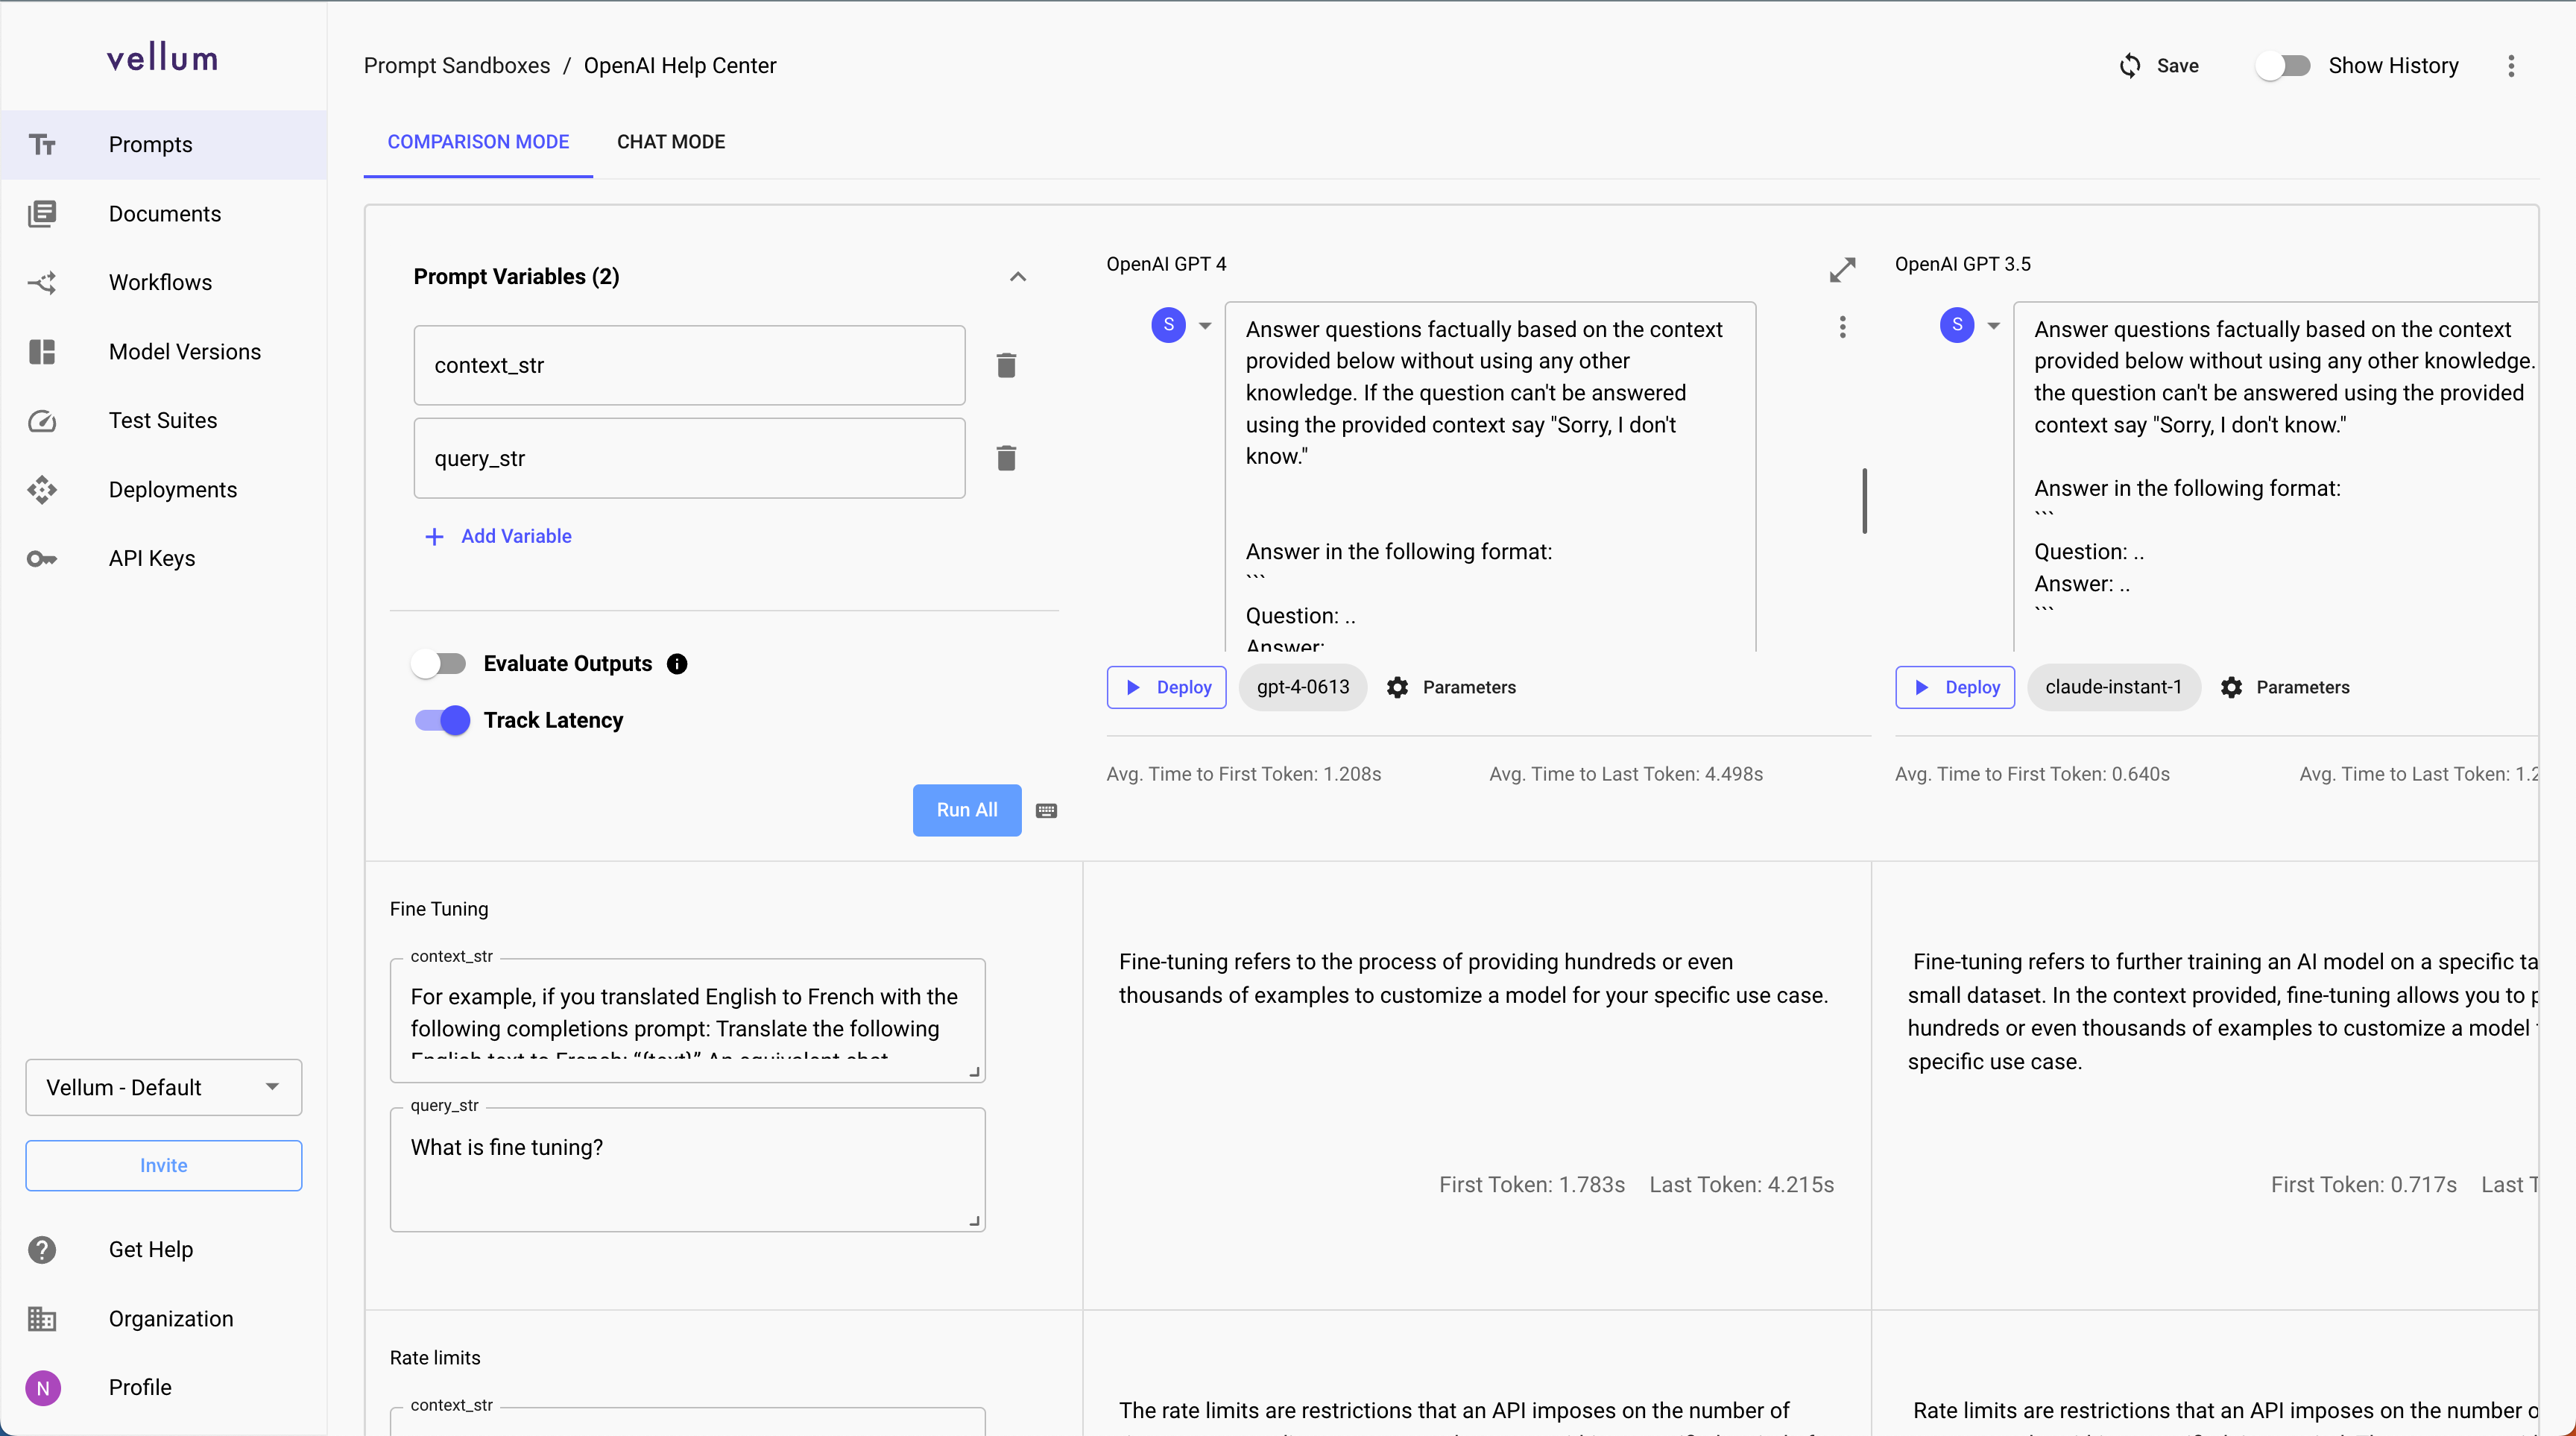Click the Save sync icon
Screen dimensions: 2576x1436
pyautogui.click(x=2130, y=66)
